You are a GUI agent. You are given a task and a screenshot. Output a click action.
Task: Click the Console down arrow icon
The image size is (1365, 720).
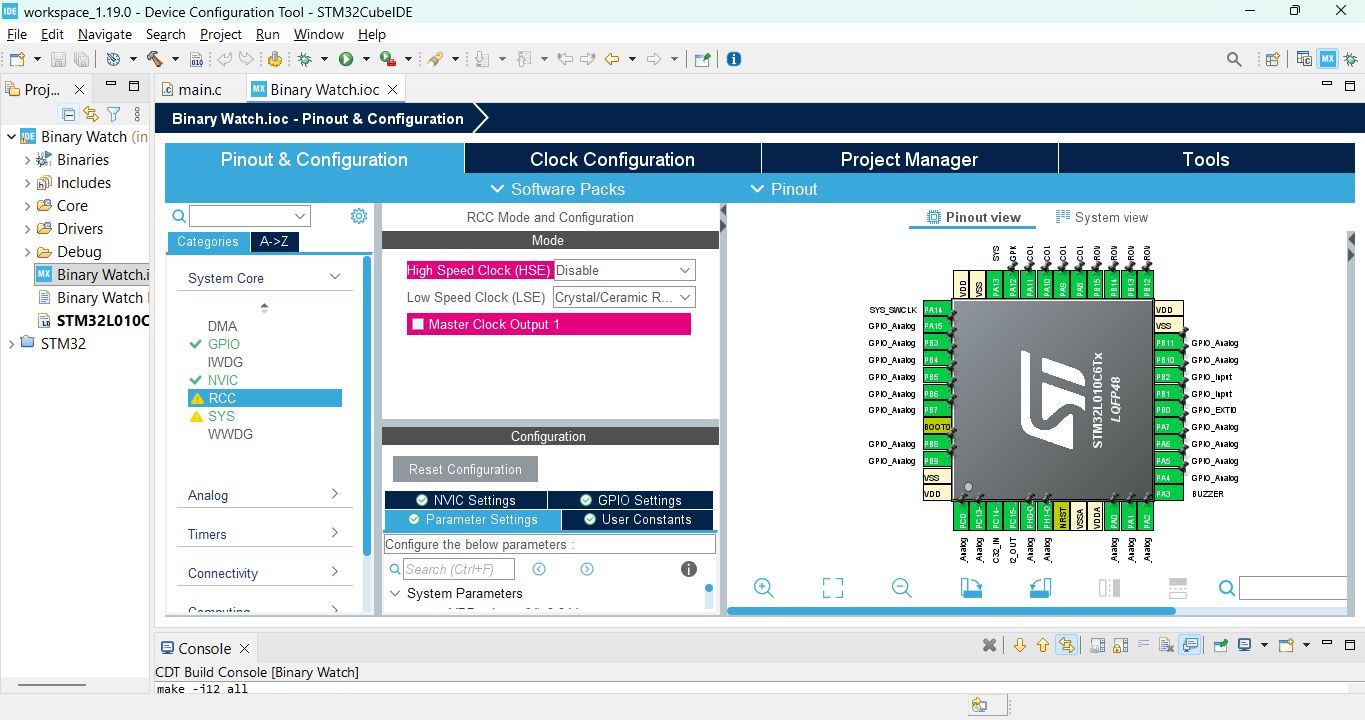pyautogui.click(x=1020, y=645)
